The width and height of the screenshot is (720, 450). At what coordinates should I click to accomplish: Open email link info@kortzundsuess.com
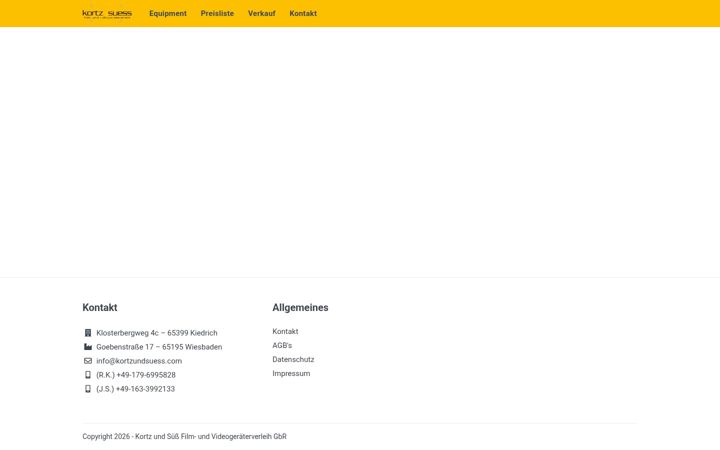click(x=139, y=361)
